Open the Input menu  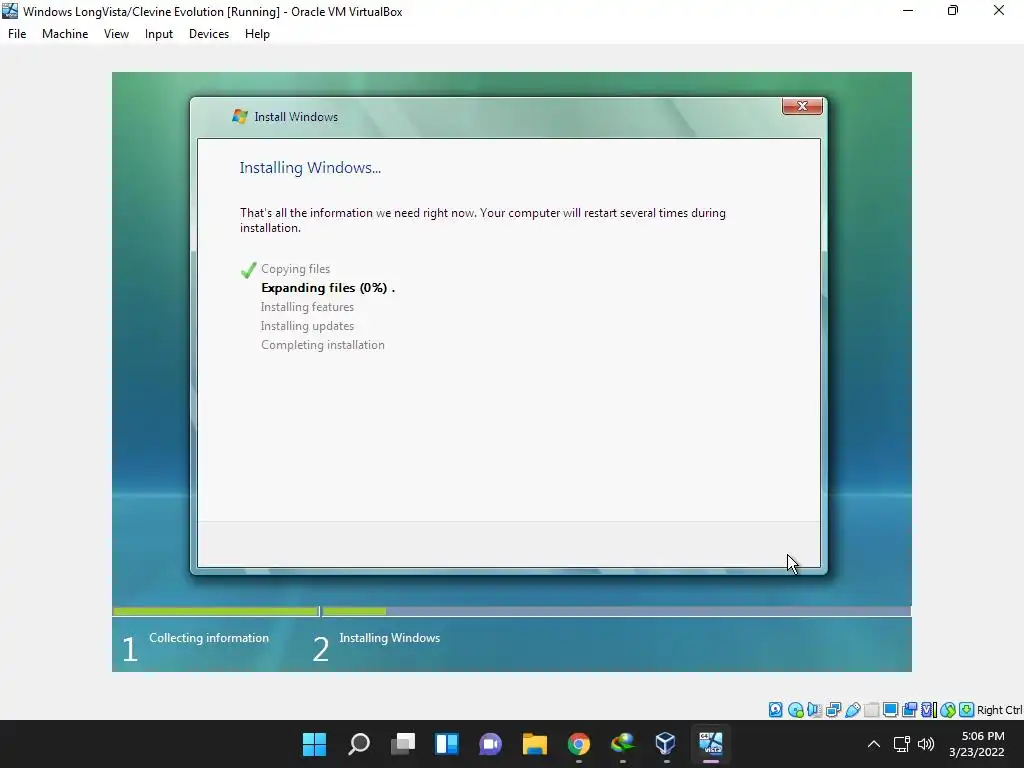pyautogui.click(x=159, y=34)
